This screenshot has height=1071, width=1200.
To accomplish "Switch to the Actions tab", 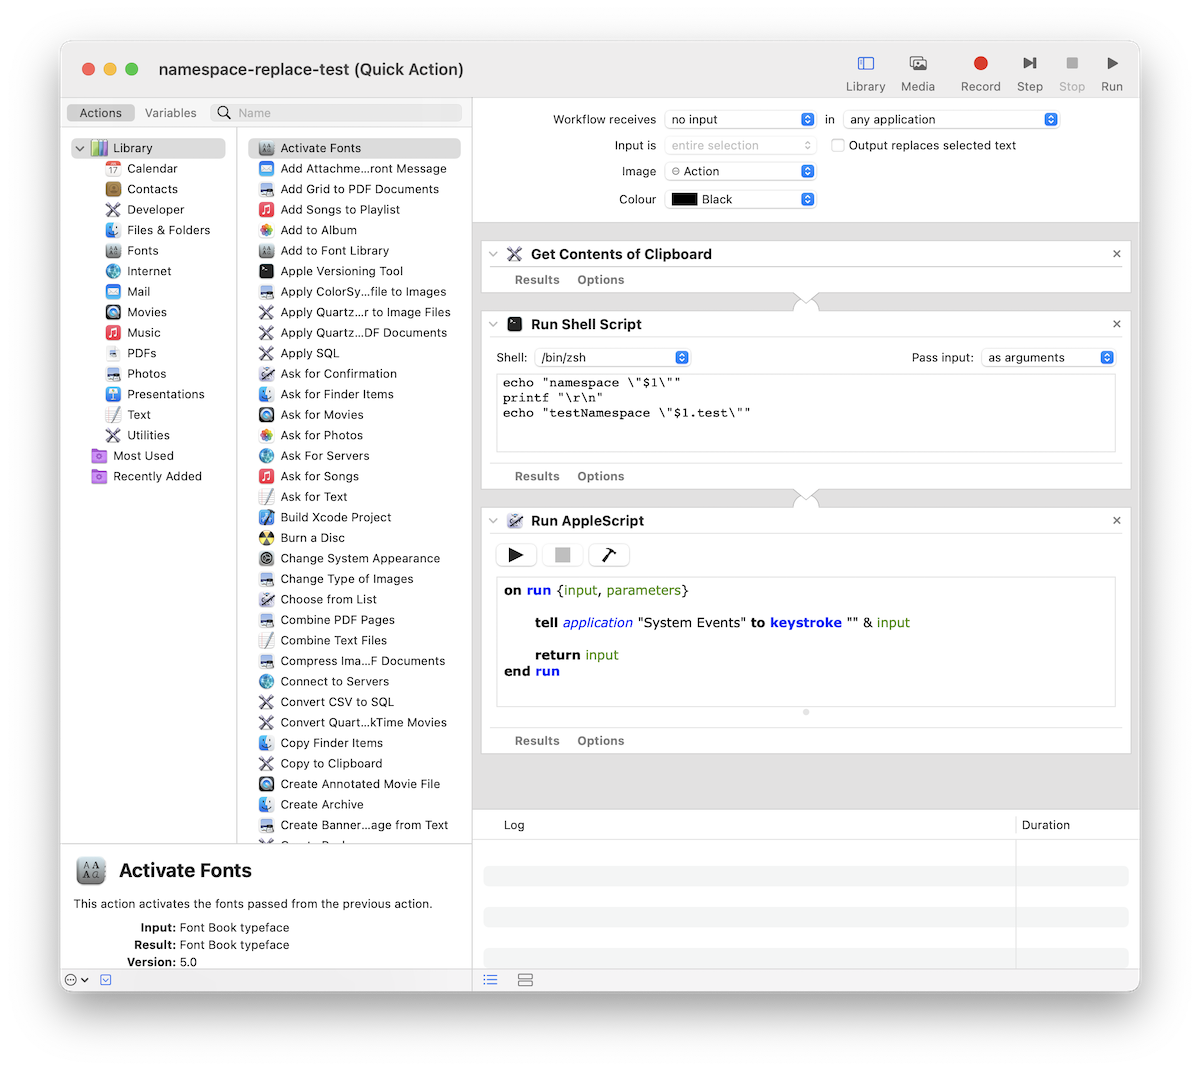I will pyautogui.click(x=101, y=113).
